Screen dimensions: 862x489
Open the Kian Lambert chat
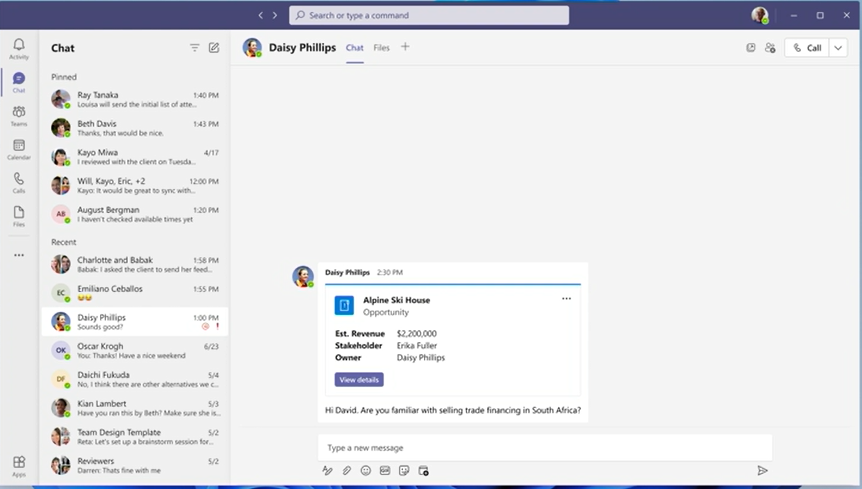tap(135, 408)
